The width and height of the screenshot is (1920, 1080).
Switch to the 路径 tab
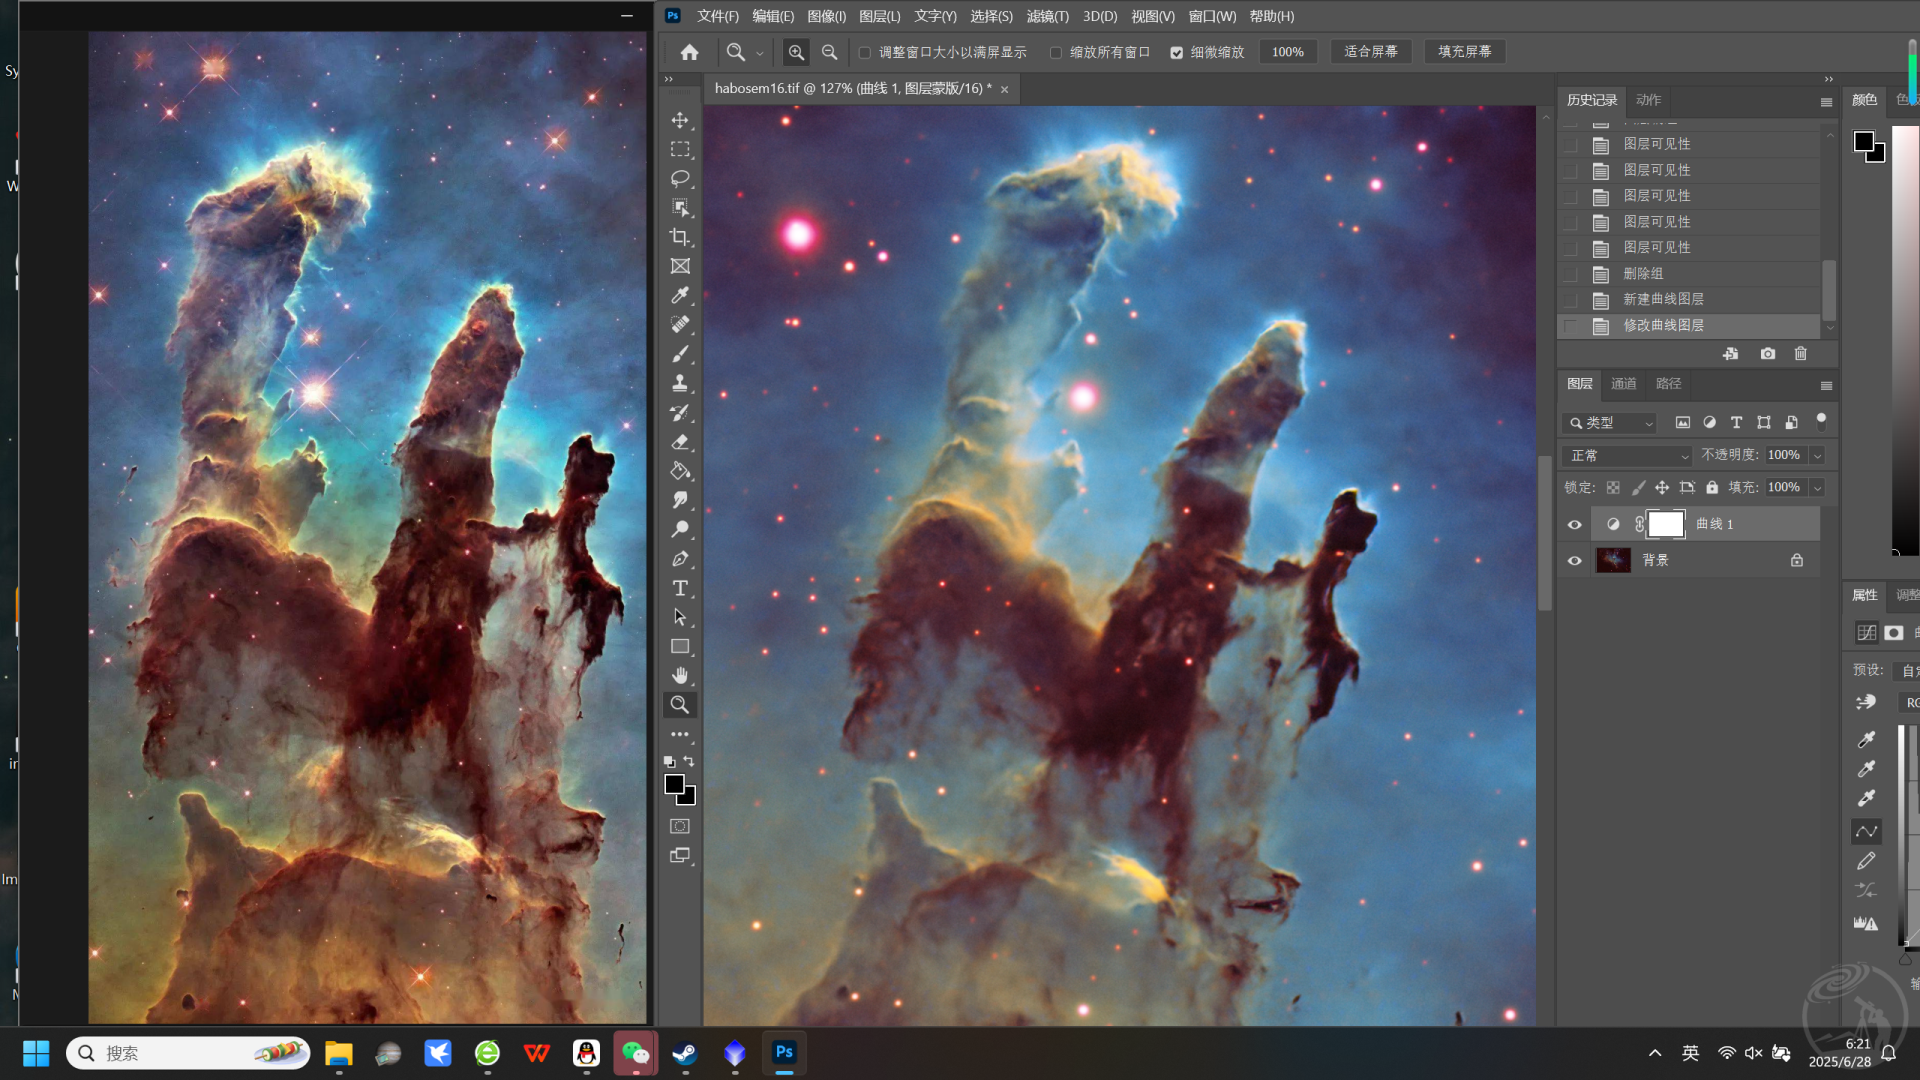[1669, 384]
